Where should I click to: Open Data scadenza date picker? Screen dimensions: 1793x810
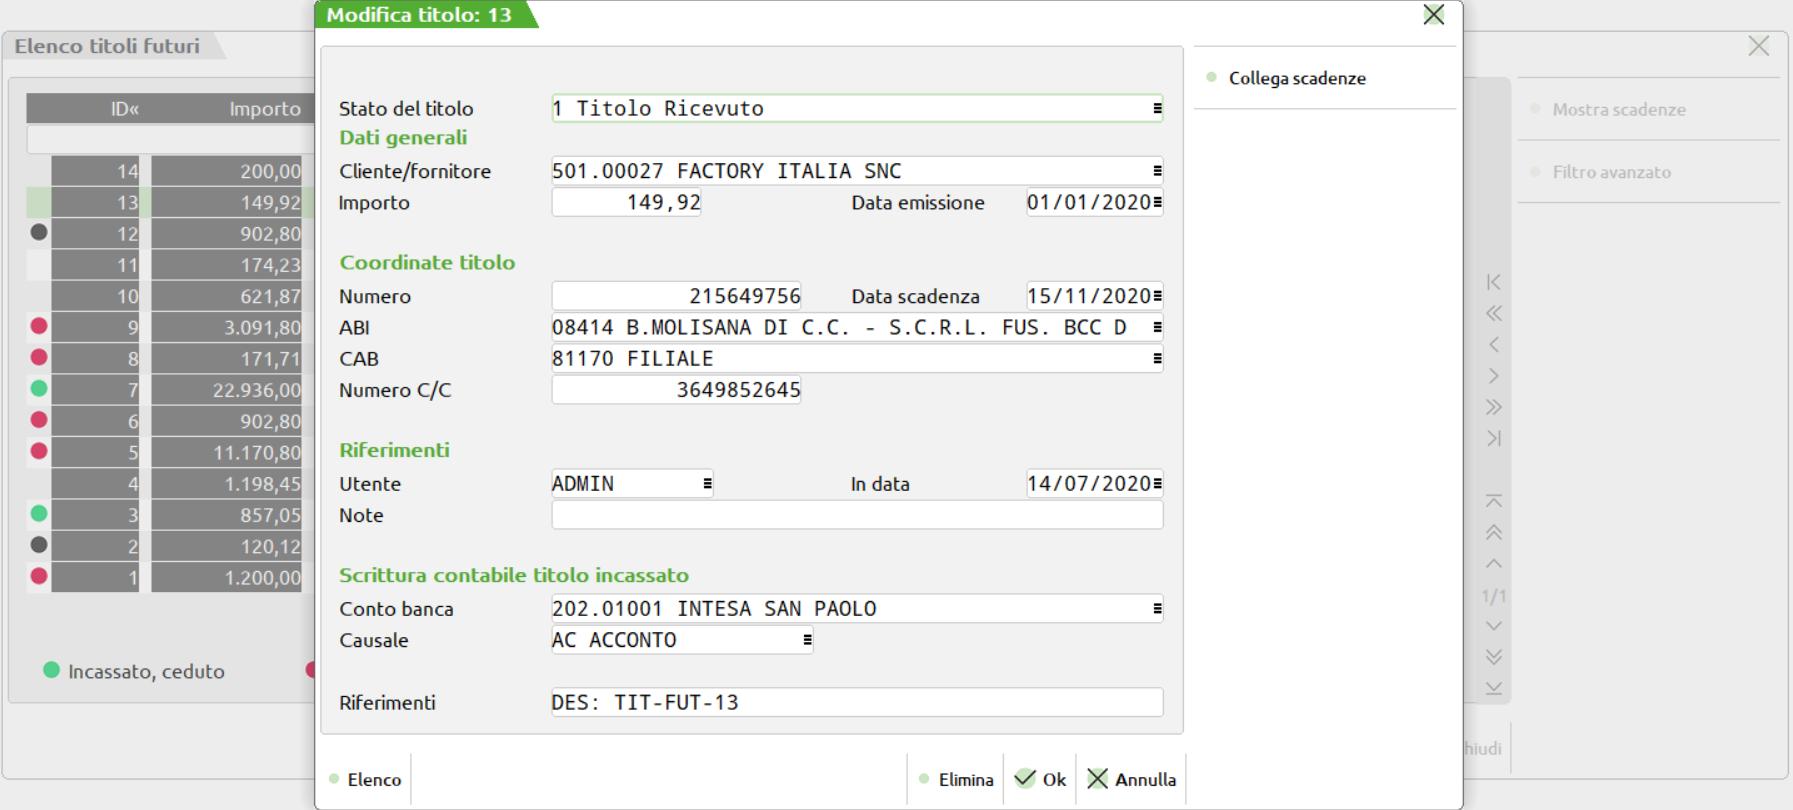[1157, 296]
